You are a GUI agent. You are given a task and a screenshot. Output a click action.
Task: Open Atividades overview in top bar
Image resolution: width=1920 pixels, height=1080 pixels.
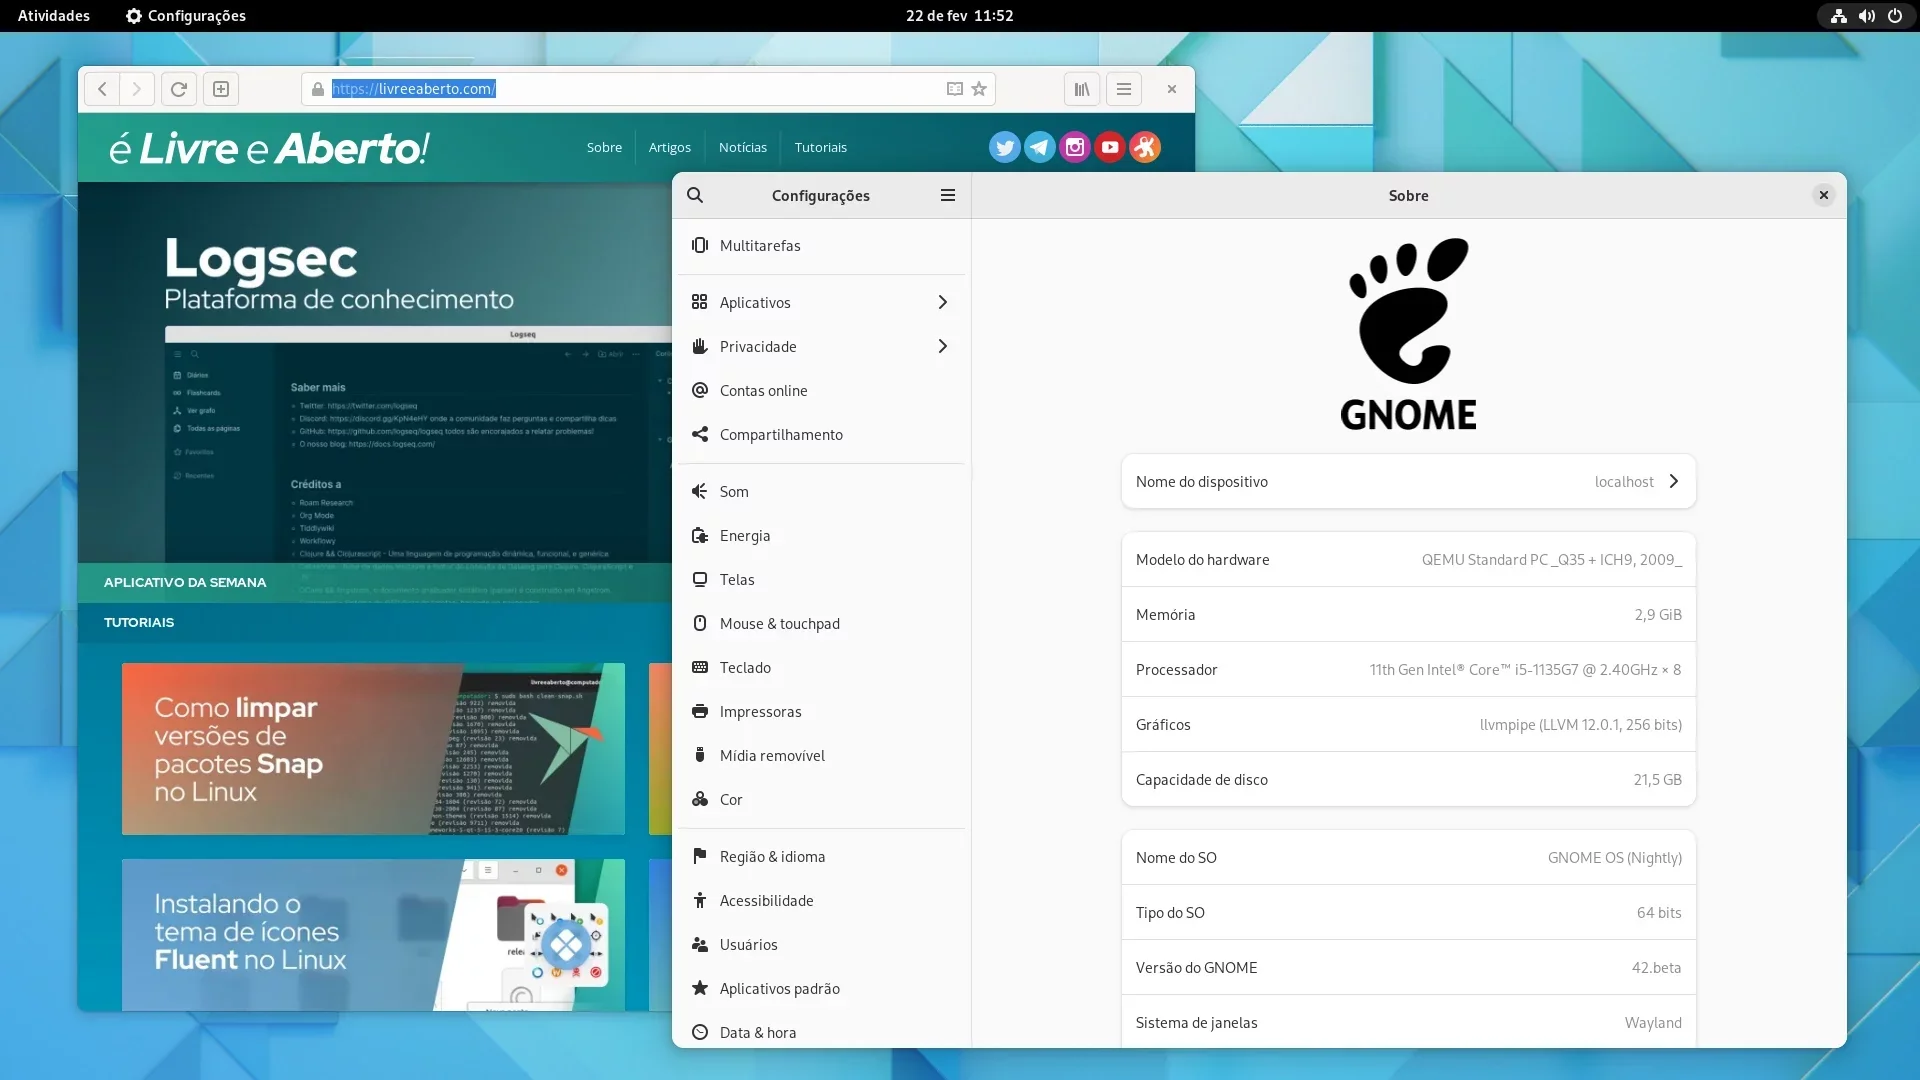click(x=54, y=16)
